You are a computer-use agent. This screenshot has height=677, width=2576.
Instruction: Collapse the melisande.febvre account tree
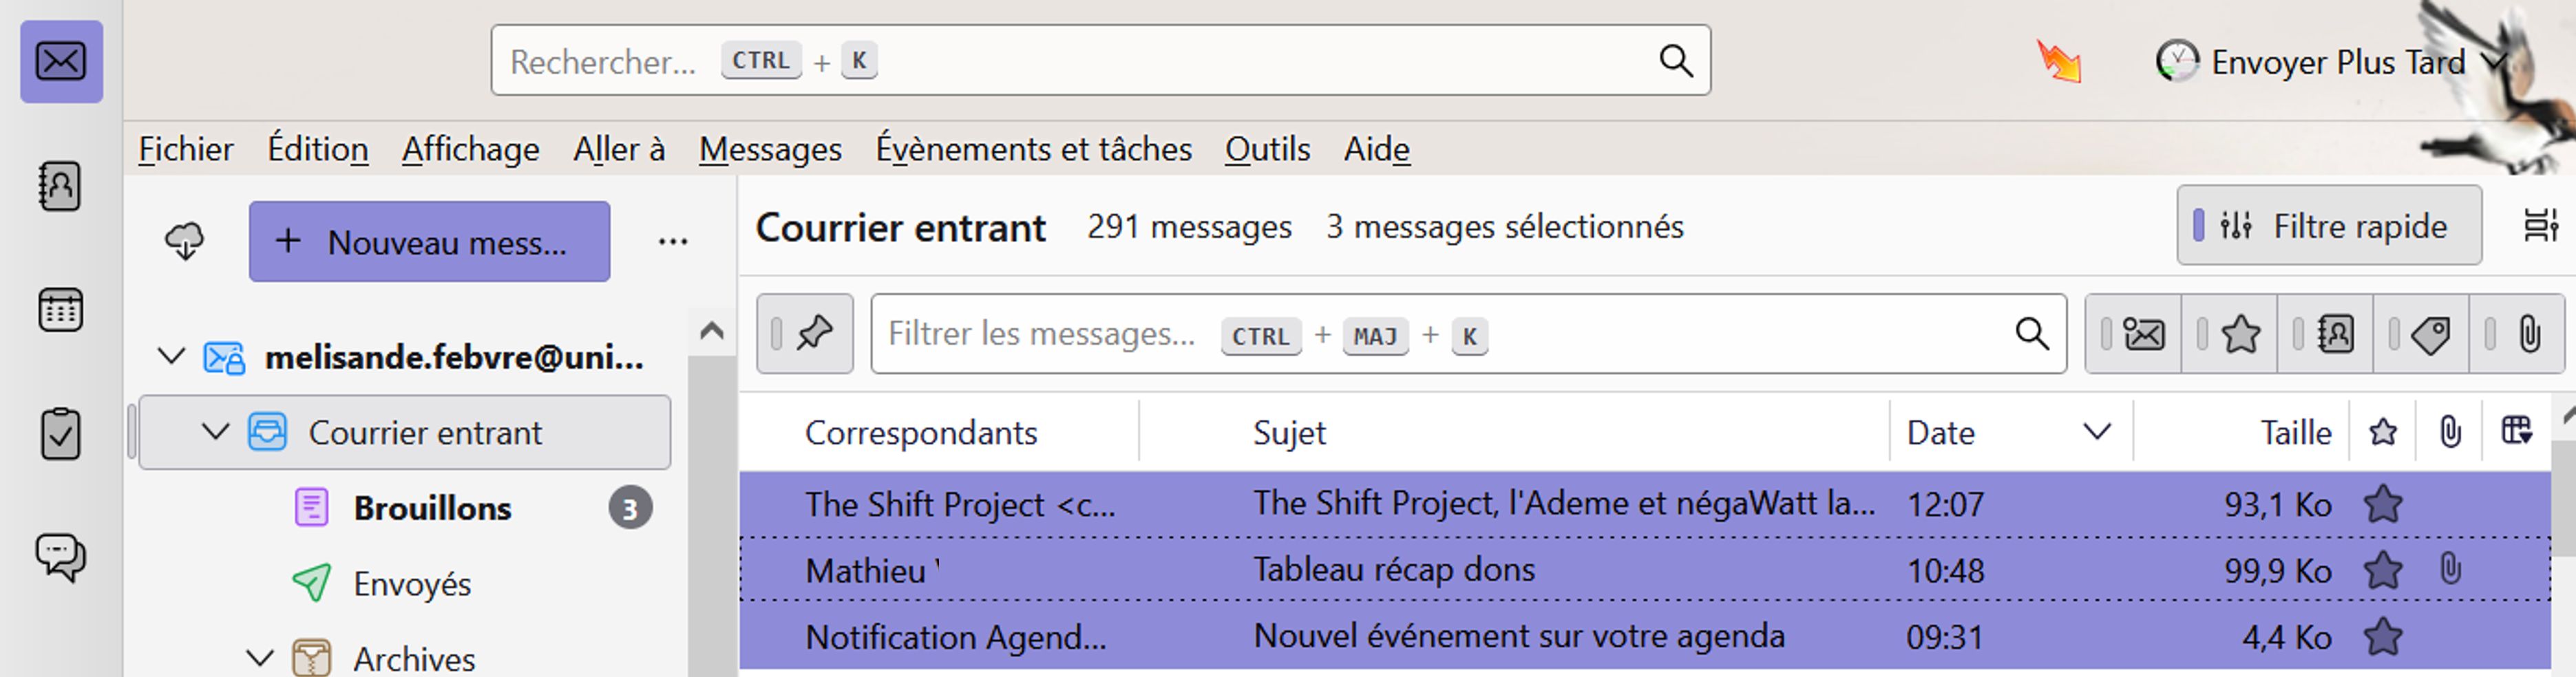(172, 357)
